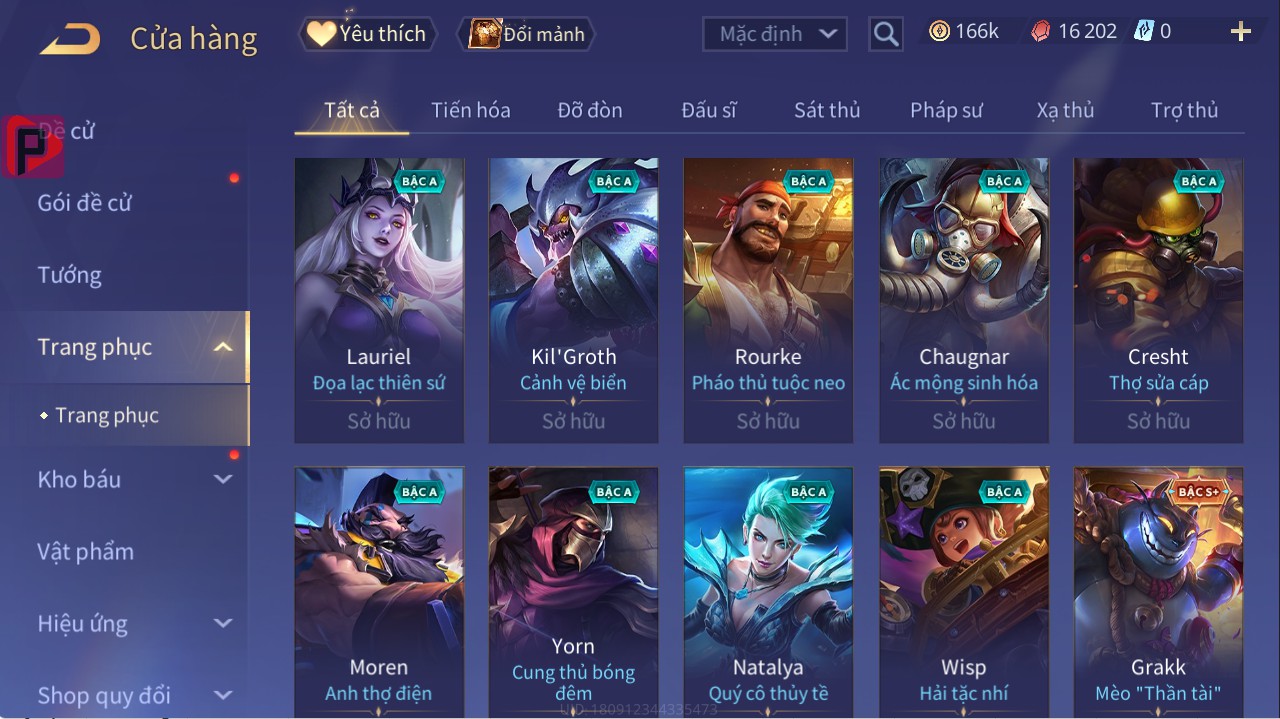Screen dimensions: 1280x719
Task: Open the Vật phẩm sidebar item
Action: (x=85, y=551)
